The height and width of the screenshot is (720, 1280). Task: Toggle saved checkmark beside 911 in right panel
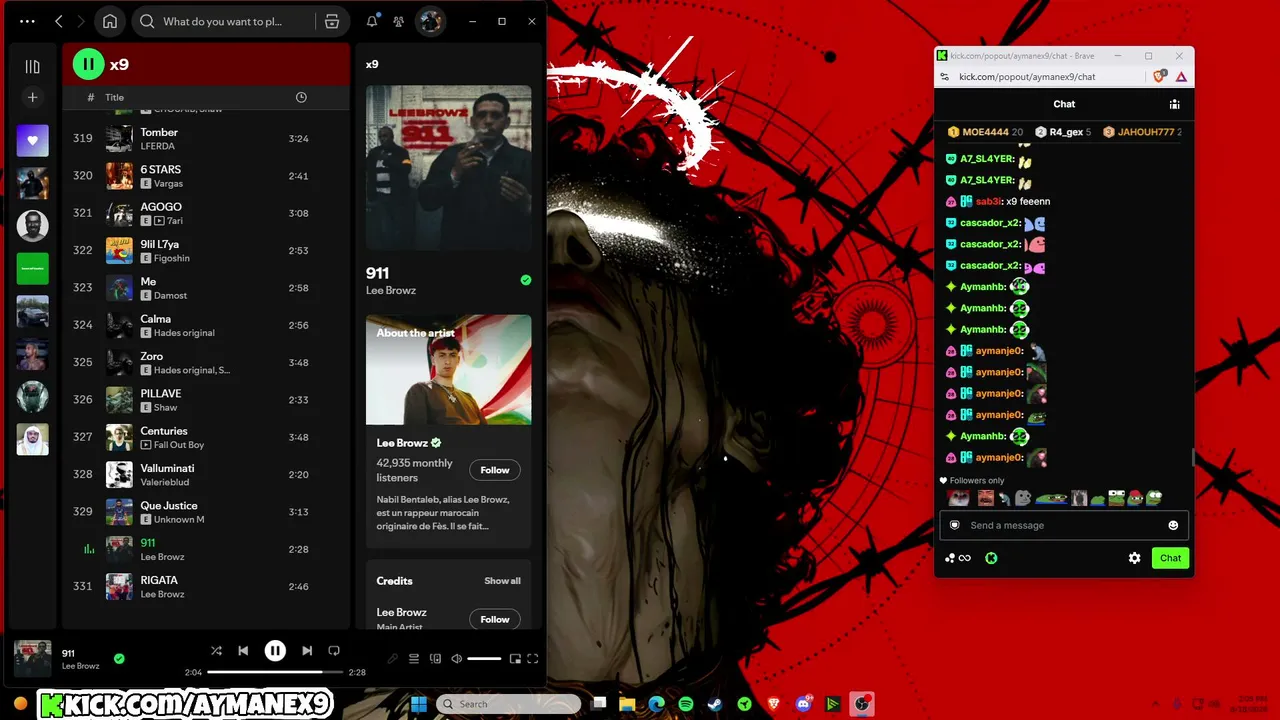pos(525,280)
